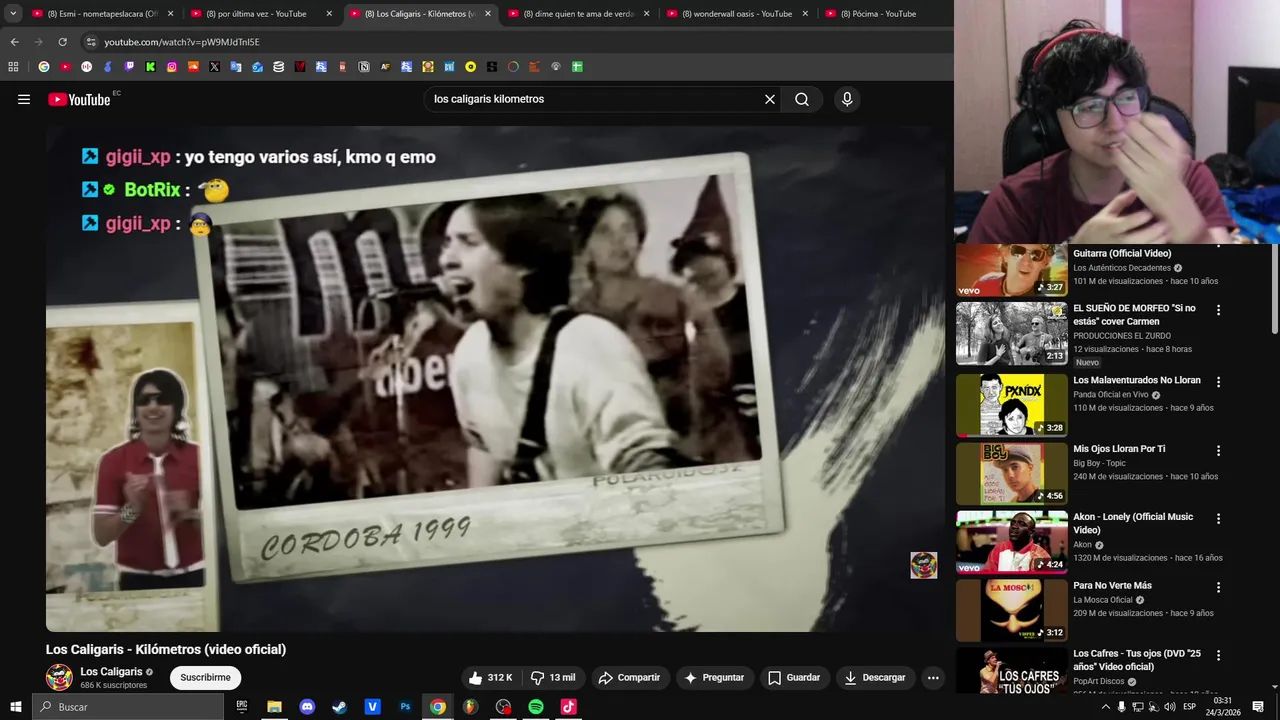Open Spotify from the taskbar
1280x720 pixels.
[x=536, y=707]
